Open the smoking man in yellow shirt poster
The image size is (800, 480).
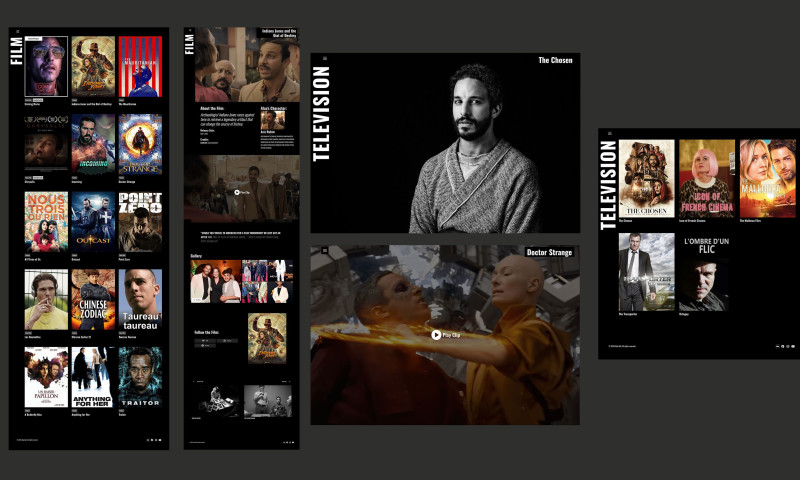click(46, 299)
